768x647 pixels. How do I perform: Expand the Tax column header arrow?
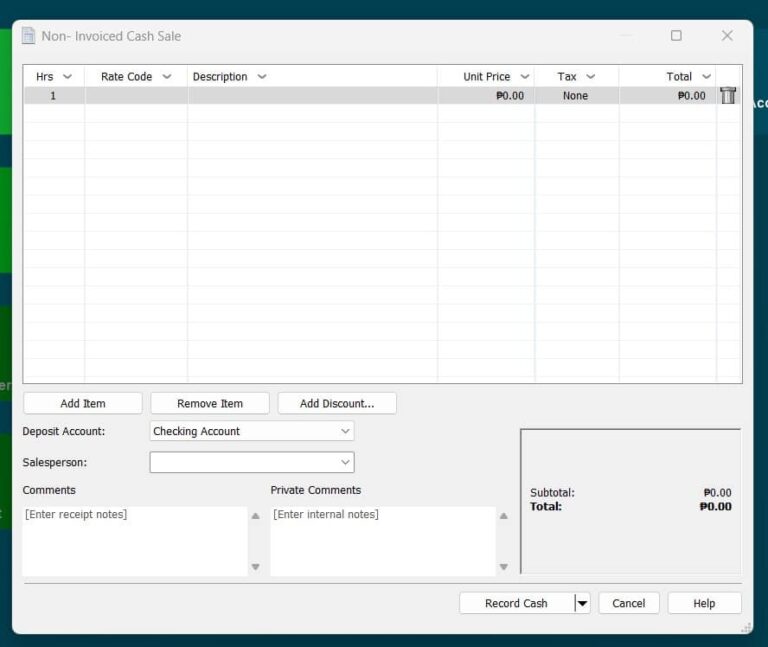click(591, 76)
